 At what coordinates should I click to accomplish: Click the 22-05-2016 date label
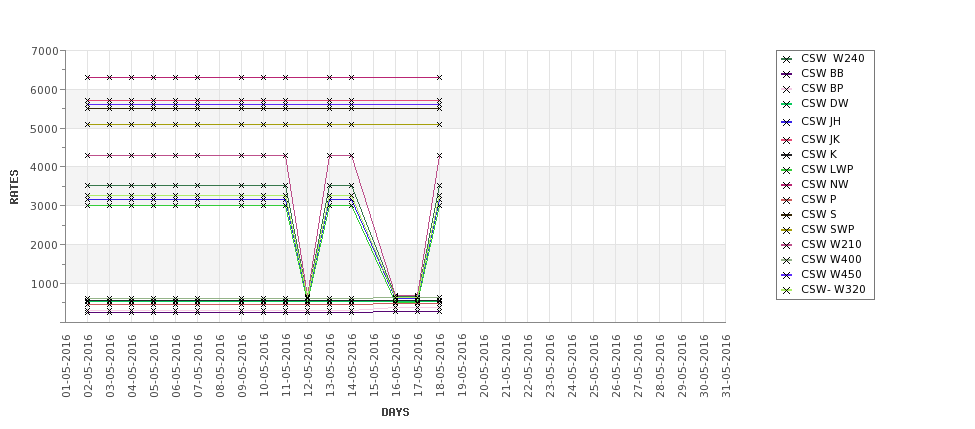coord(528,366)
